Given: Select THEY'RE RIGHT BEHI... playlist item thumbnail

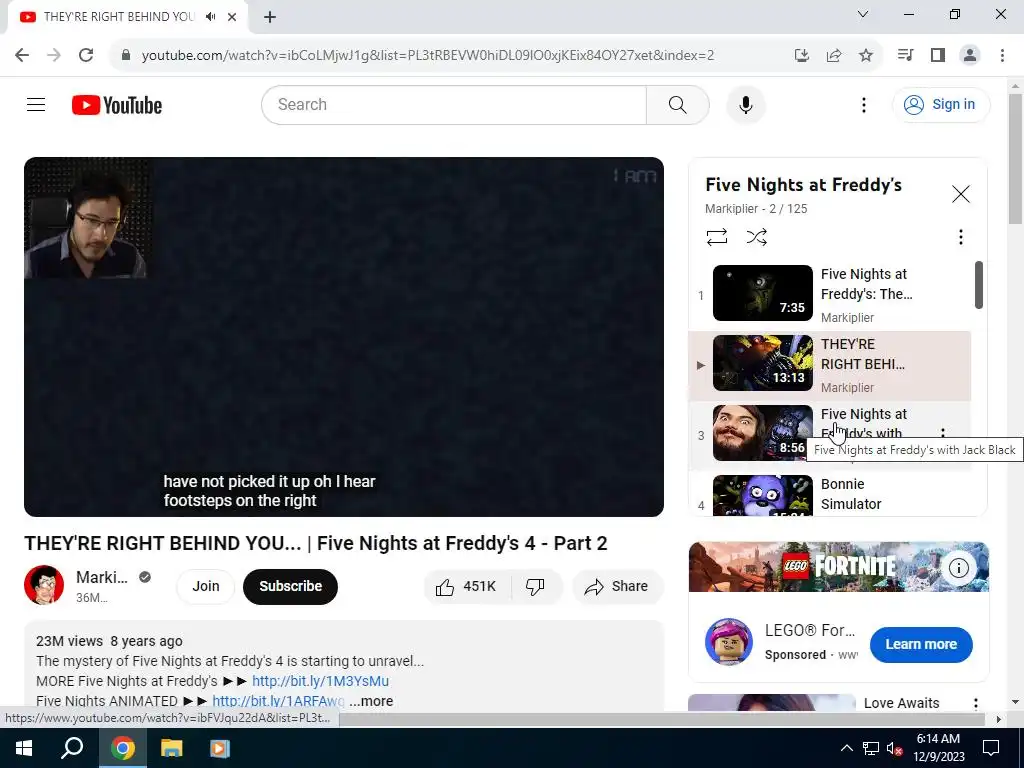Looking at the screenshot, I should pyautogui.click(x=762, y=363).
